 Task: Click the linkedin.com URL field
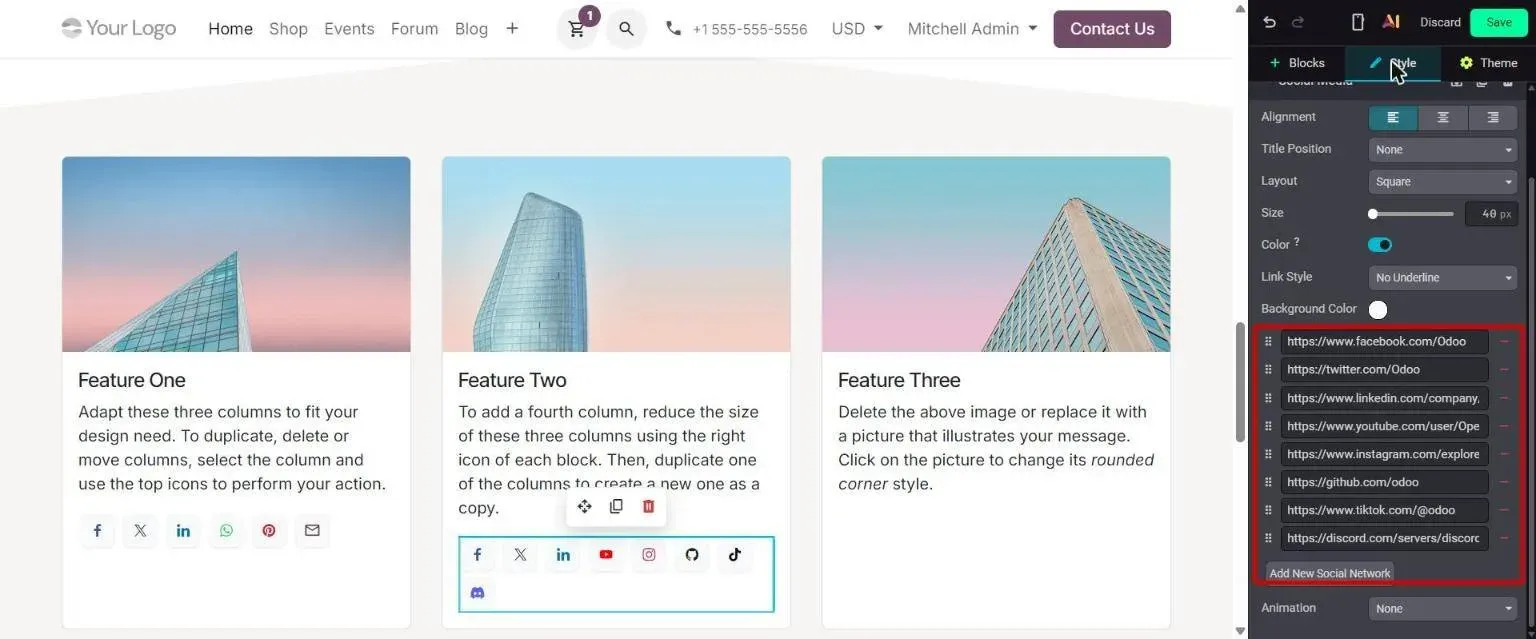(1384, 398)
